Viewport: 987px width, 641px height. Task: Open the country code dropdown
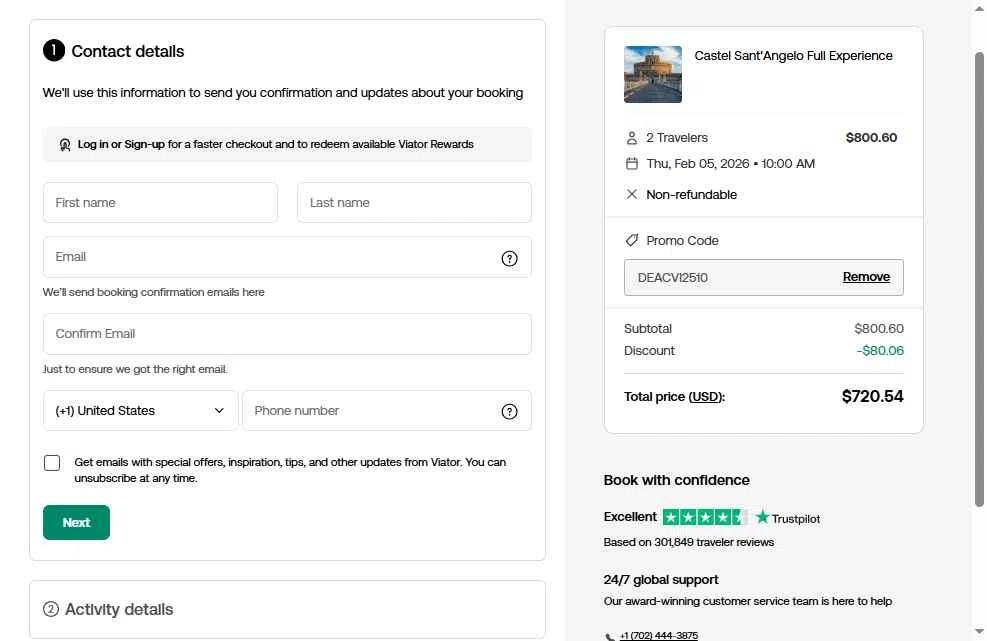click(x=140, y=411)
